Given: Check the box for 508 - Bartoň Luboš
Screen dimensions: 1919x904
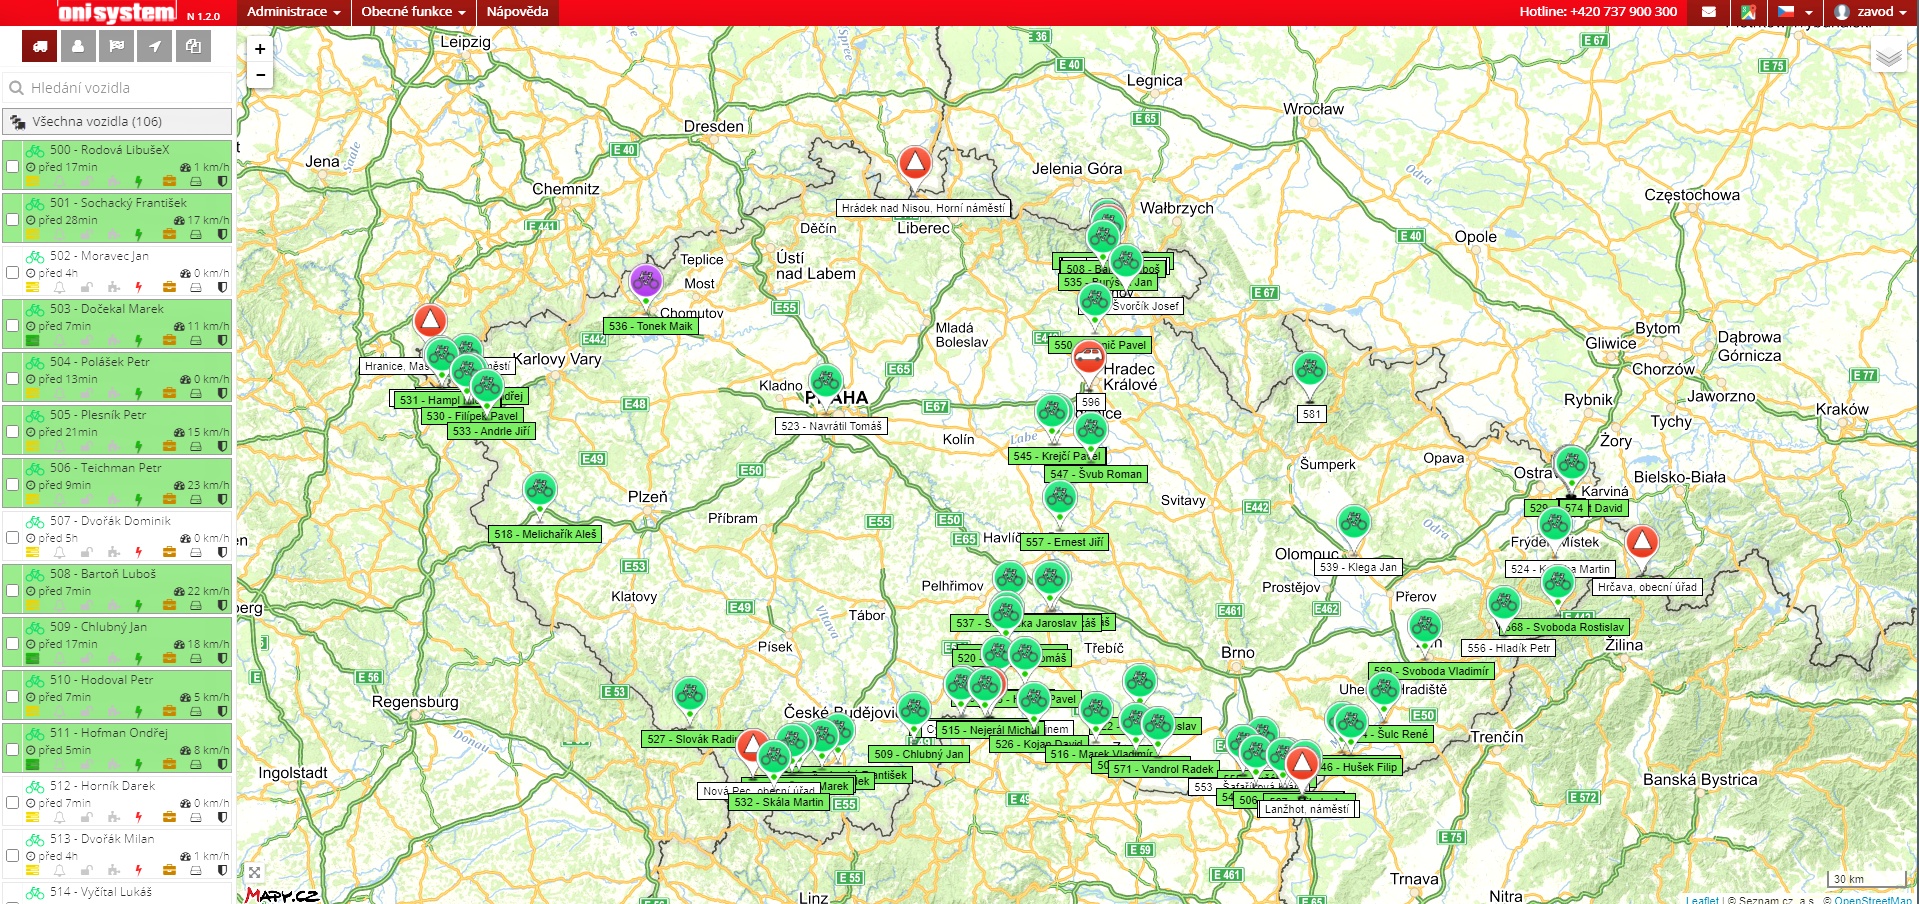Looking at the screenshot, I should tap(13, 591).
